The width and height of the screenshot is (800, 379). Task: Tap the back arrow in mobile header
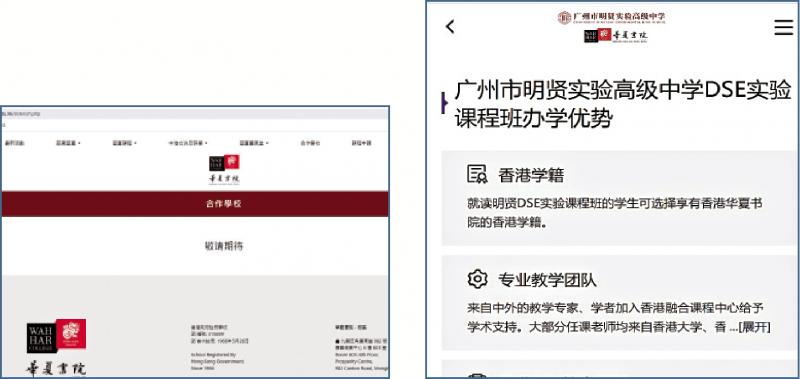tap(449, 27)
